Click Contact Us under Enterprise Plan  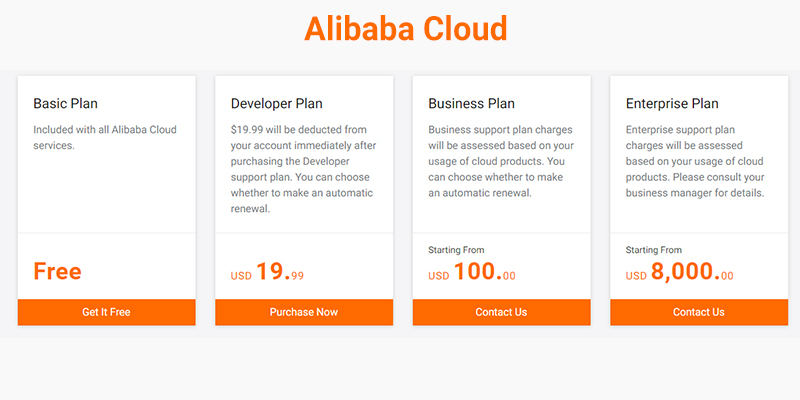[x=699, y=312]
